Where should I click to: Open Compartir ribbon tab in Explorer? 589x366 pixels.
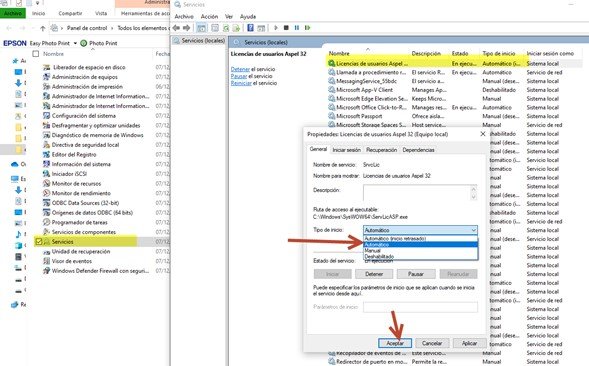coord(70,13)
